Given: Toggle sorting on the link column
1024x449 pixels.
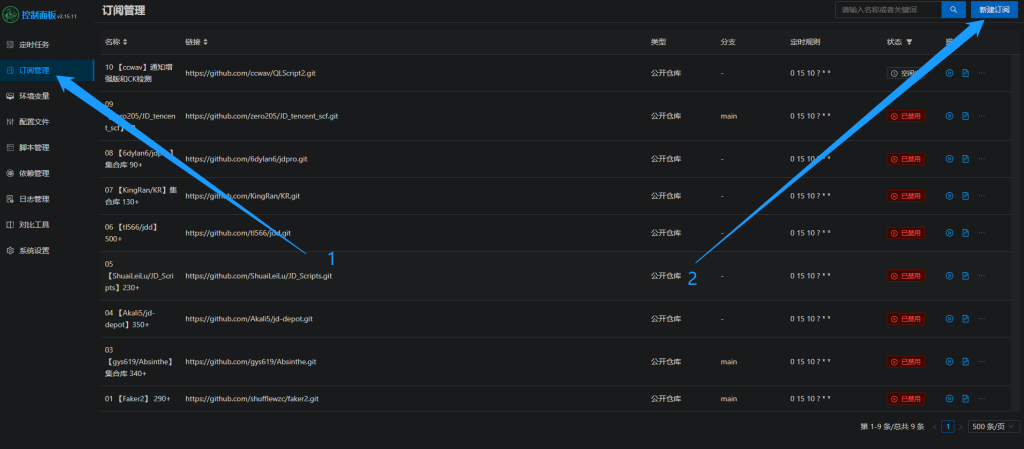Looking at the screenshot, I should [x=205, y=42].
